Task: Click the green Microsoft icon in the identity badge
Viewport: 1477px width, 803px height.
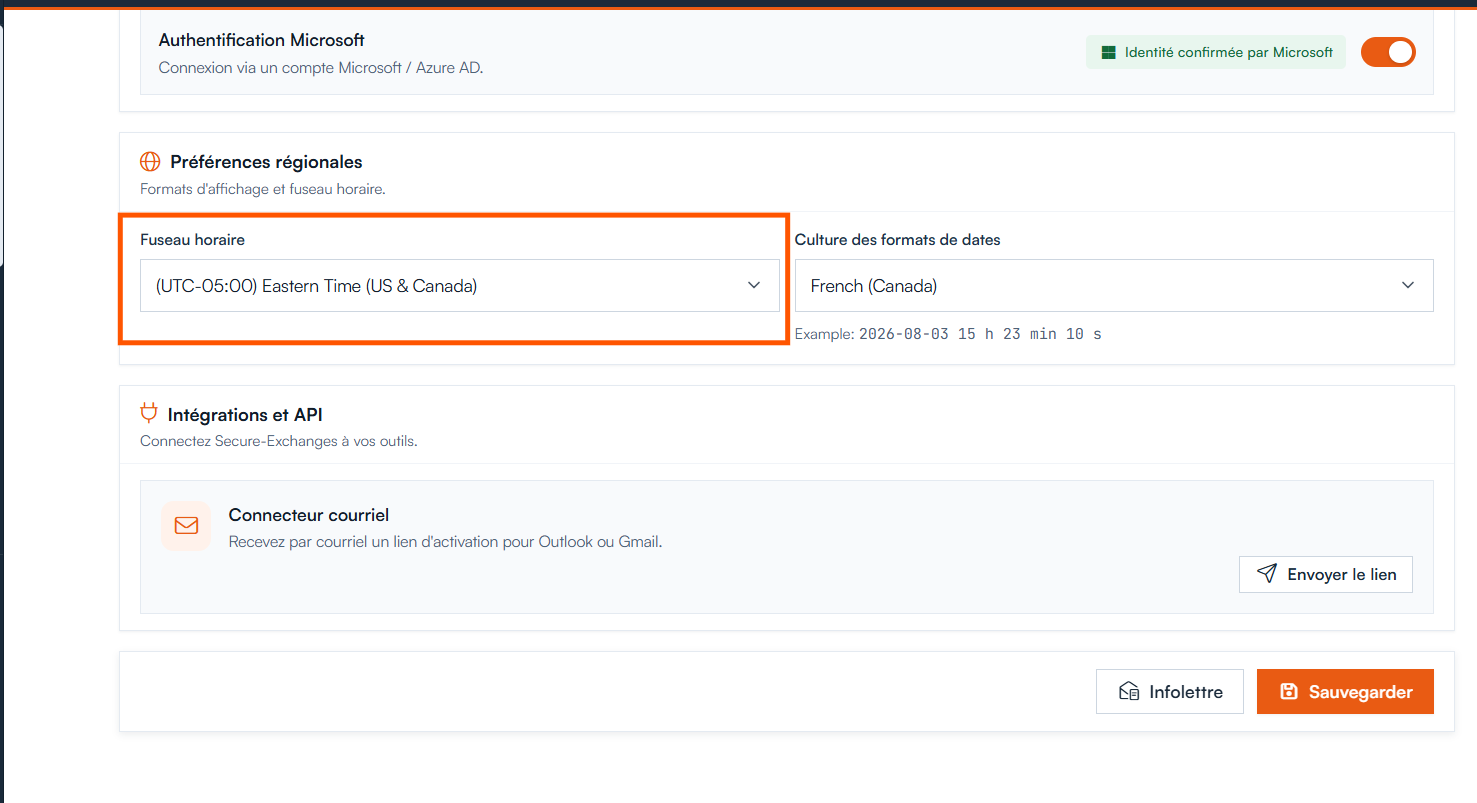Action: 1108,53
